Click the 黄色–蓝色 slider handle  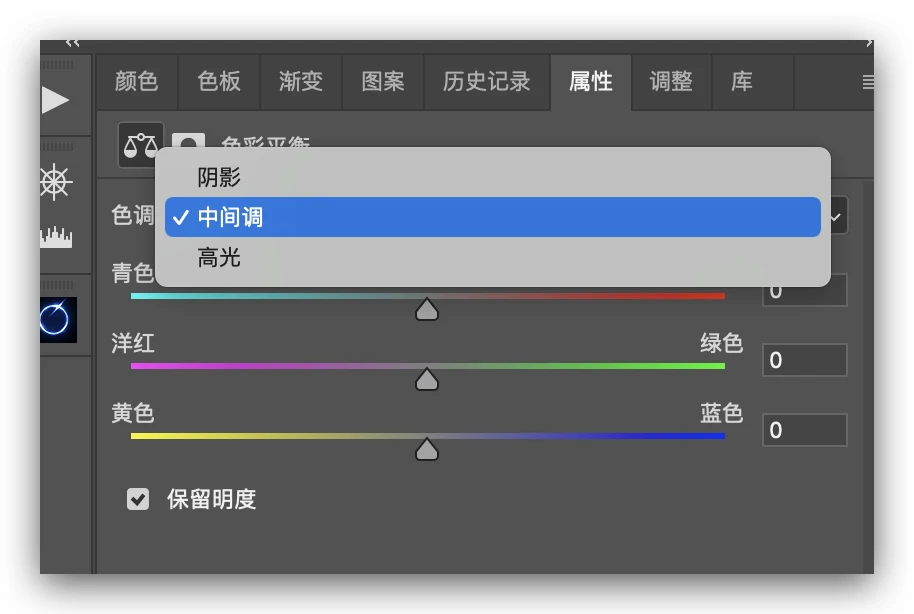(x=427, y=450)
